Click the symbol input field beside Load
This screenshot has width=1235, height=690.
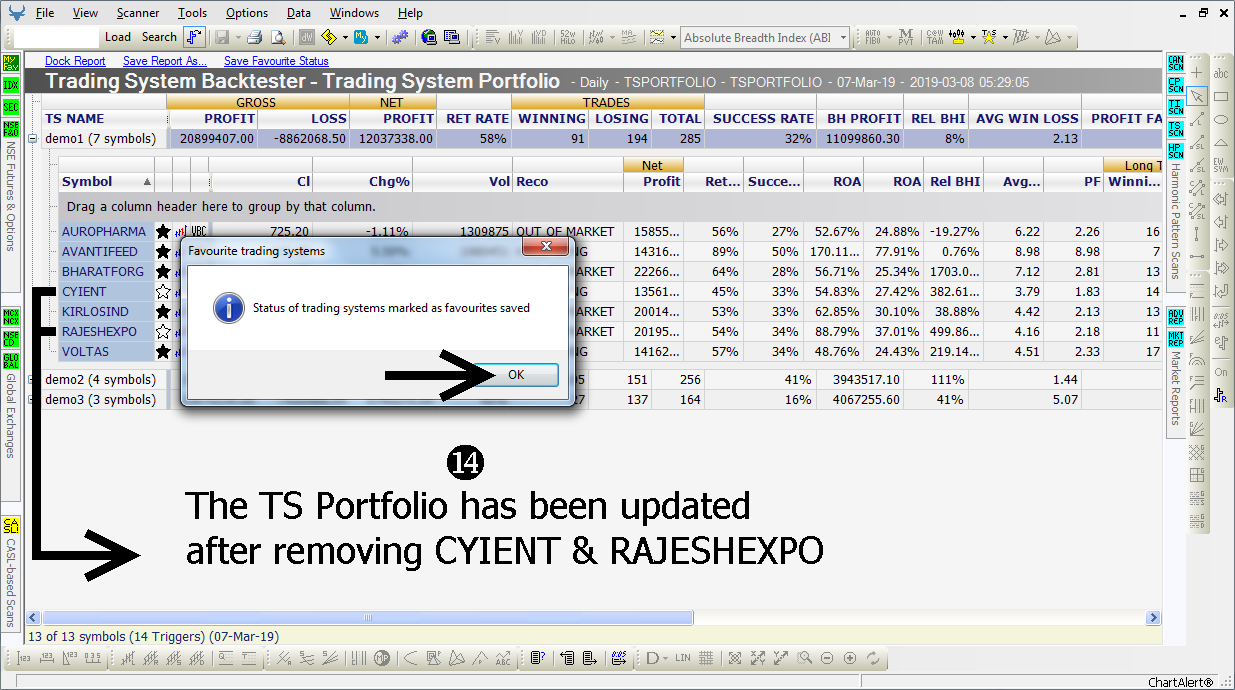pos(57,37)
